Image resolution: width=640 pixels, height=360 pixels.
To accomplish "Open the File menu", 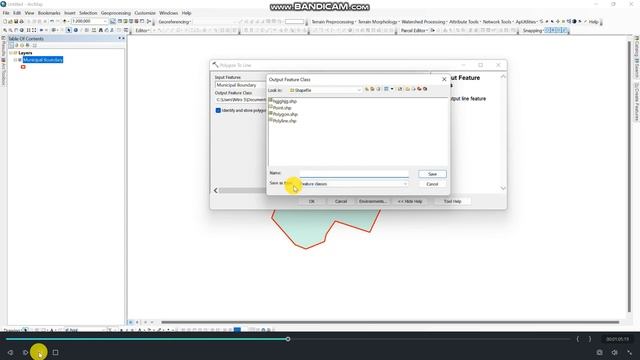I will pos(6,13).
